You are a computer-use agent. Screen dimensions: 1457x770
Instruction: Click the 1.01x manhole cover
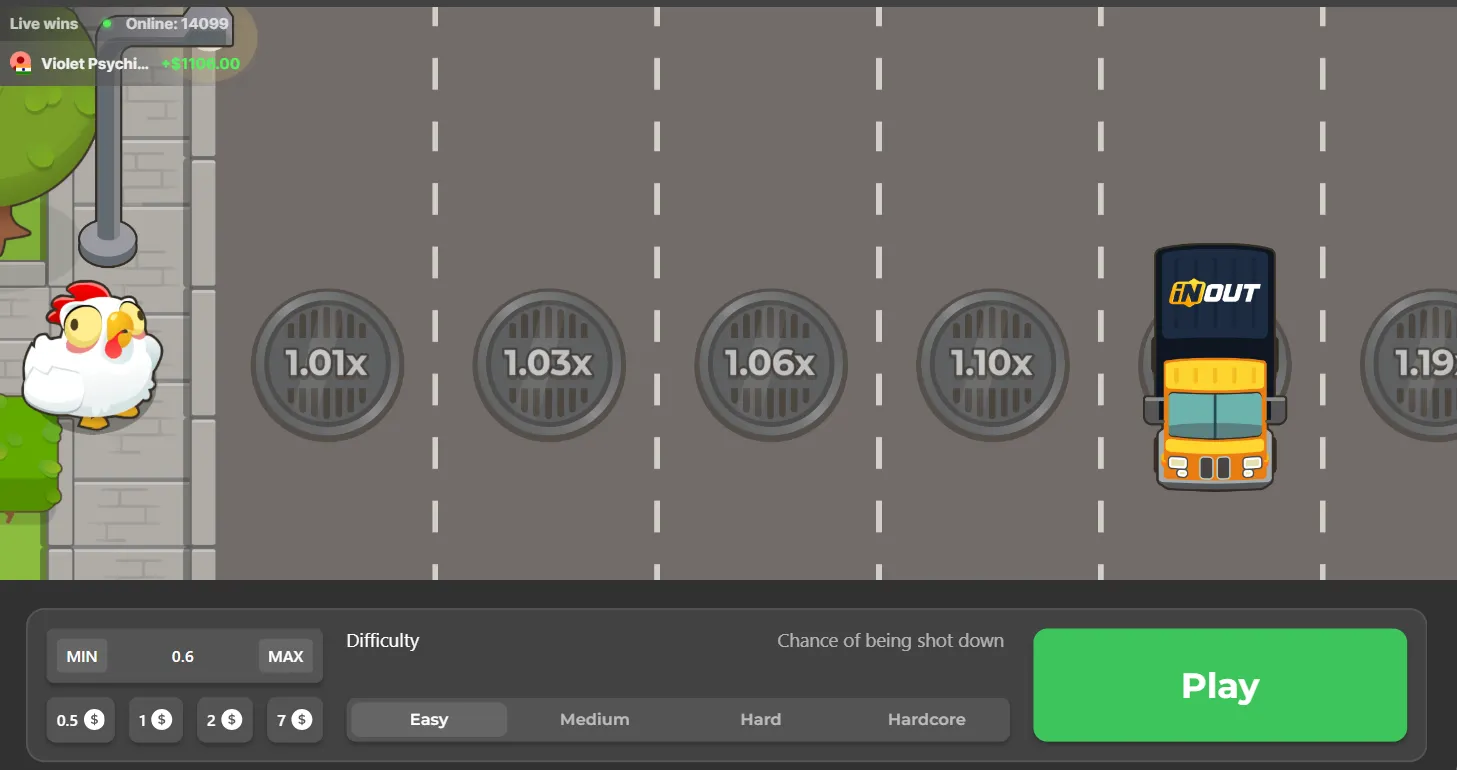click(x=327, y=364)
